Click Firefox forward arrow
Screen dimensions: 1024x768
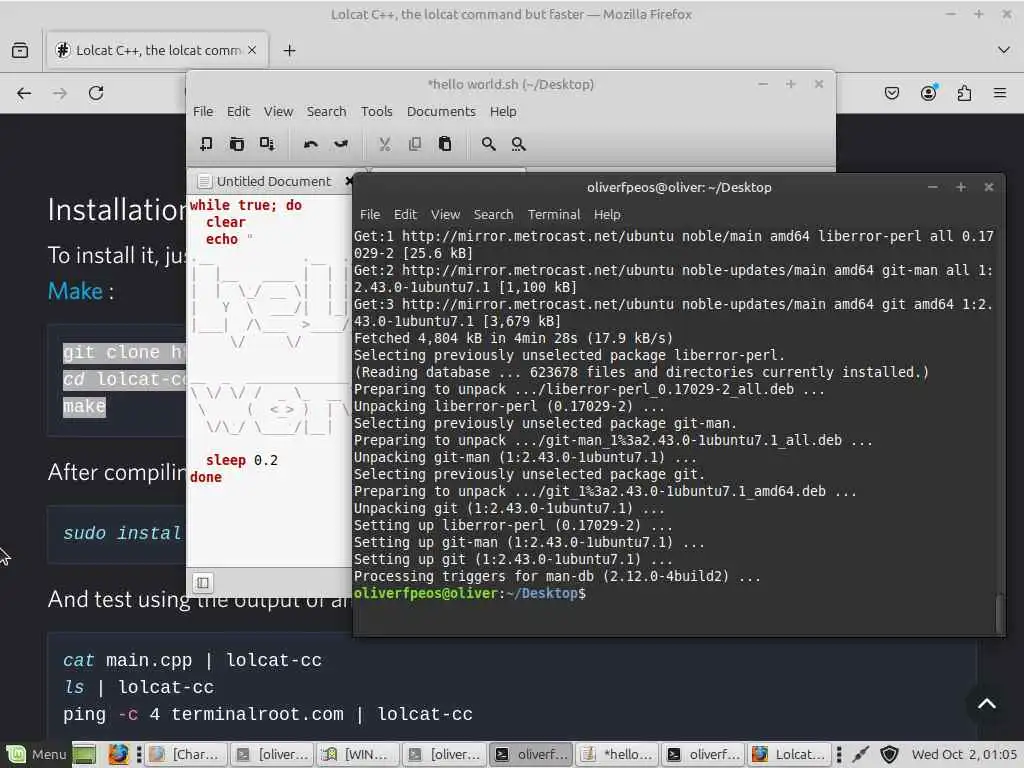click(60, 93)
